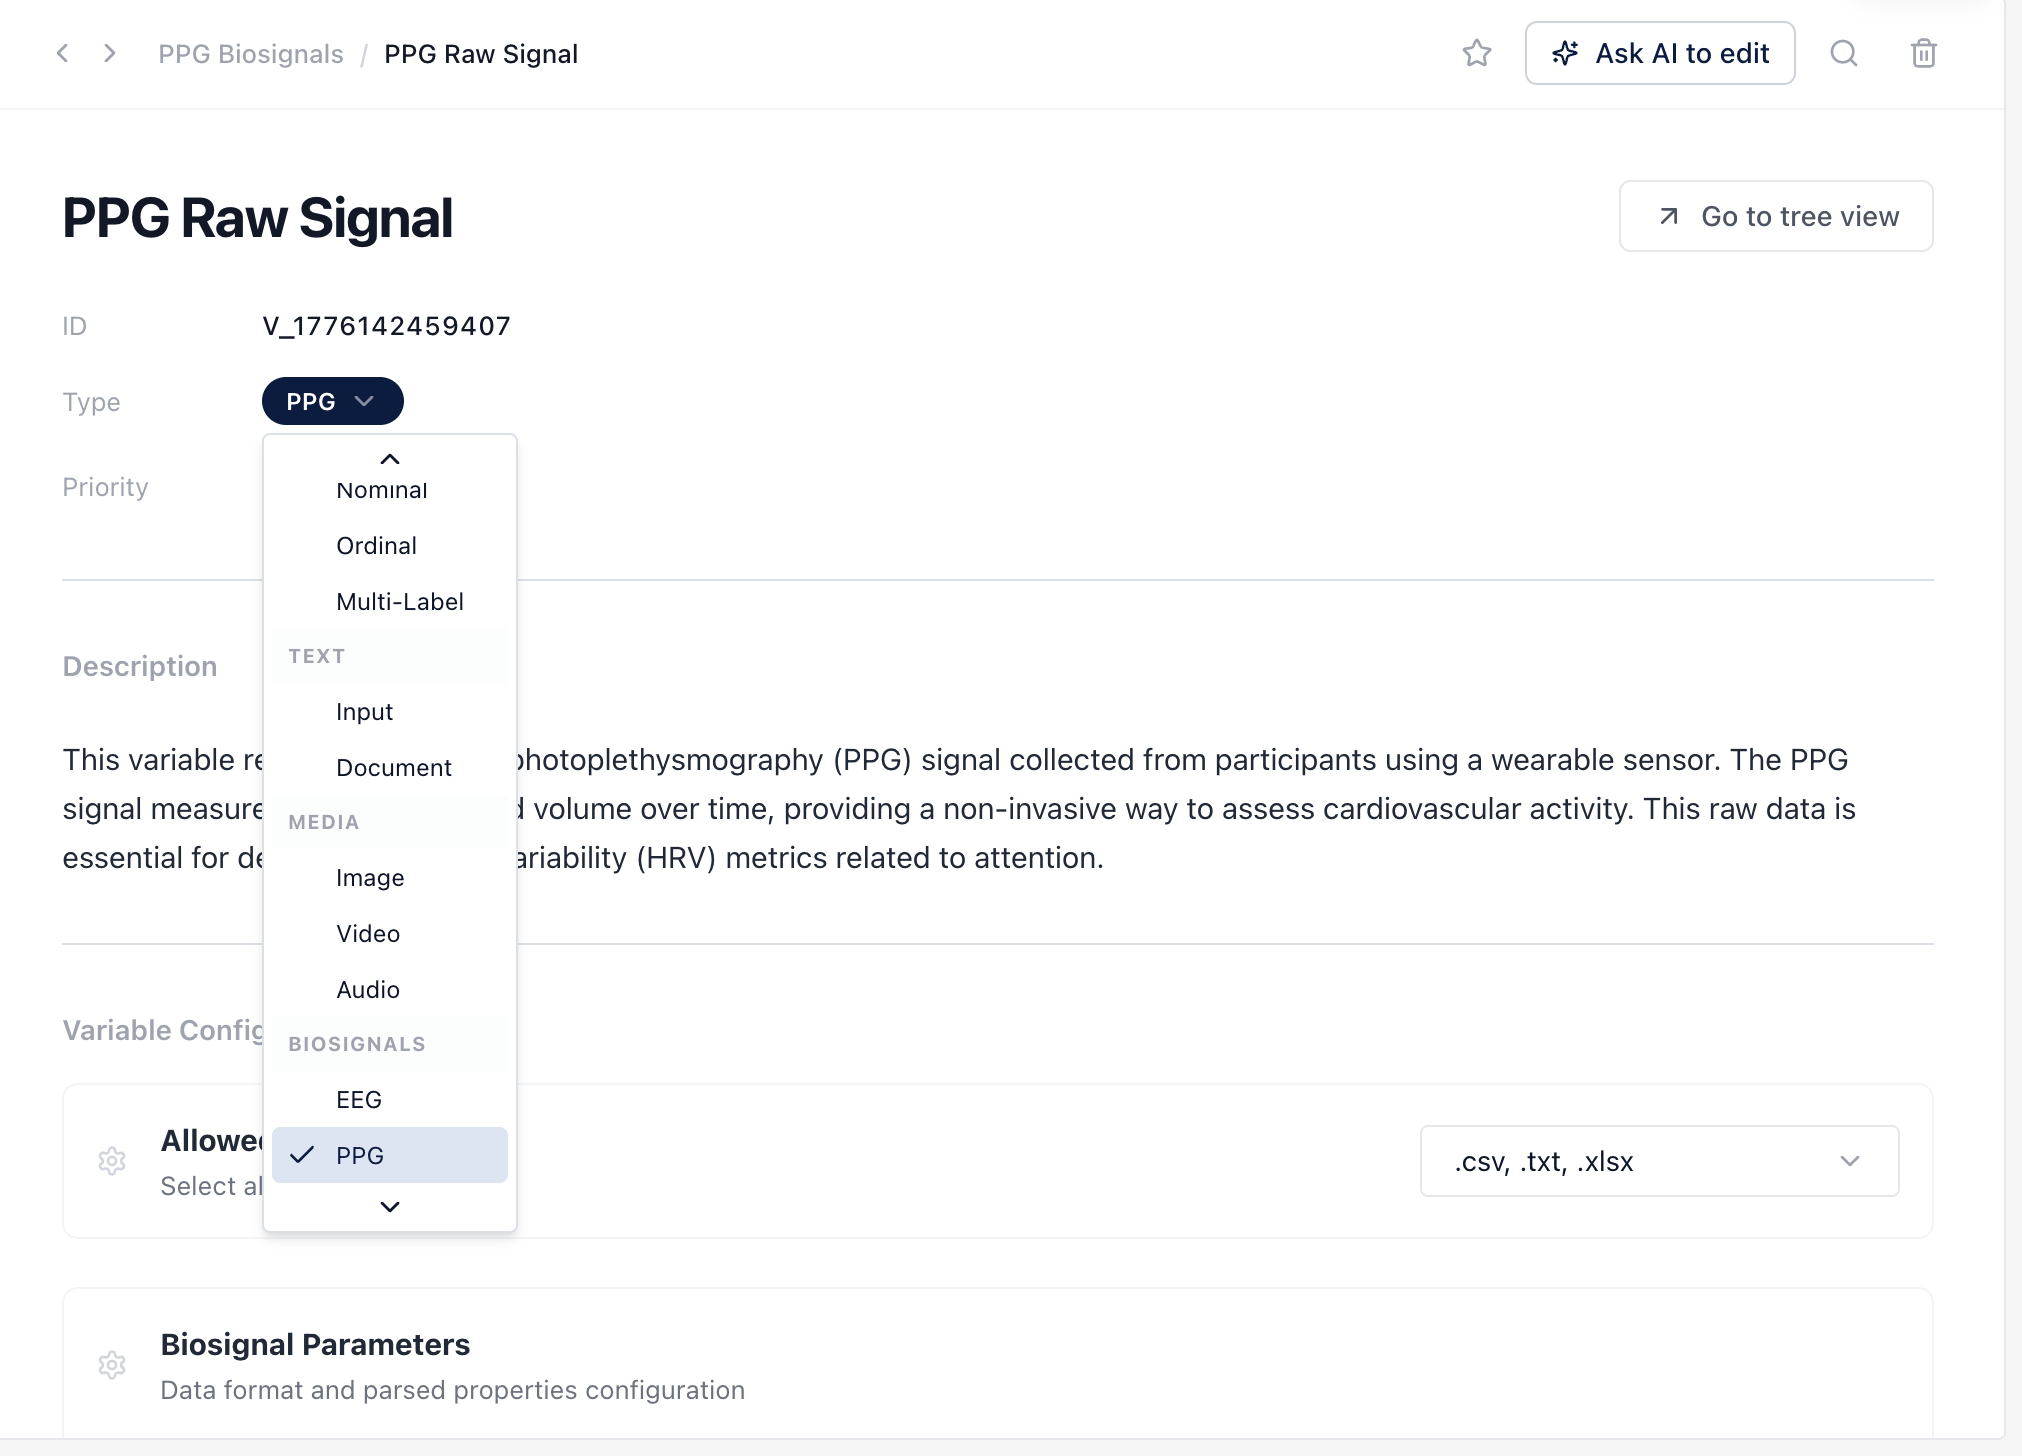
Task: Click the Allowed formats gear icon
Action: point(112,1161)
